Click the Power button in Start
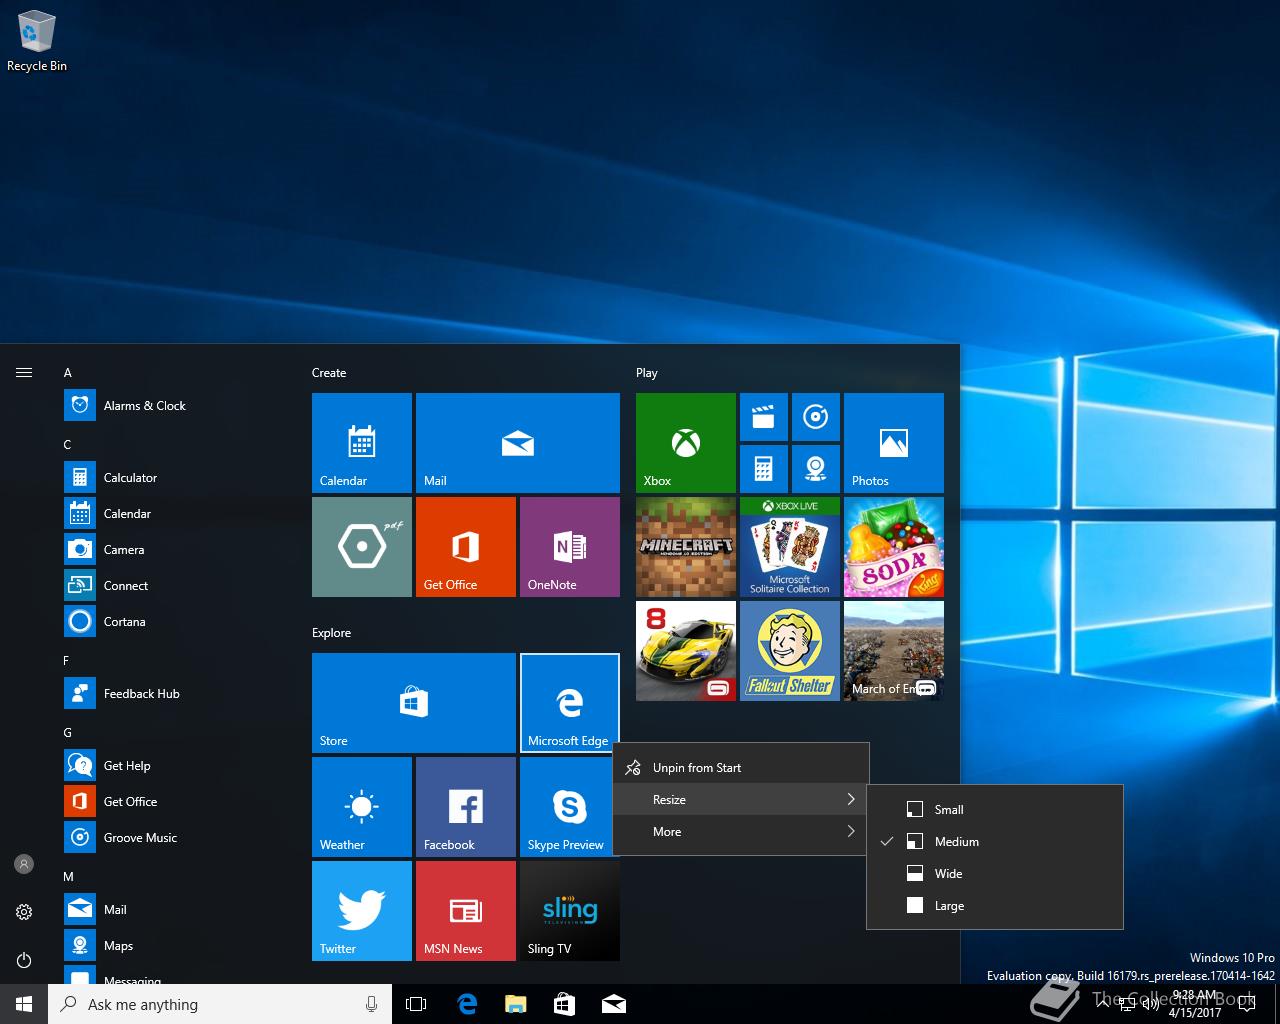Screen dimensions: 1280x1024 (24, 960)
